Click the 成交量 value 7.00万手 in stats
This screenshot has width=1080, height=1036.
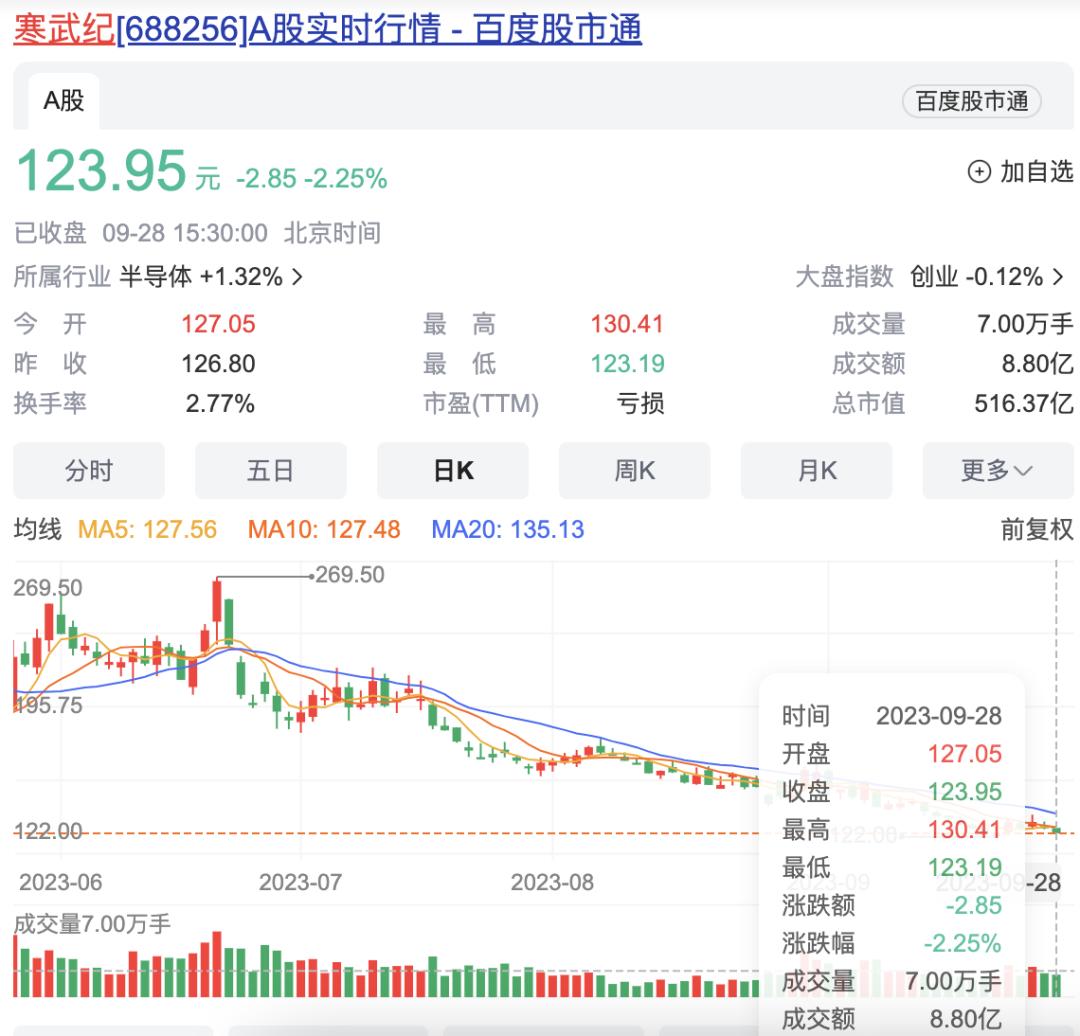coord(1025,324)
